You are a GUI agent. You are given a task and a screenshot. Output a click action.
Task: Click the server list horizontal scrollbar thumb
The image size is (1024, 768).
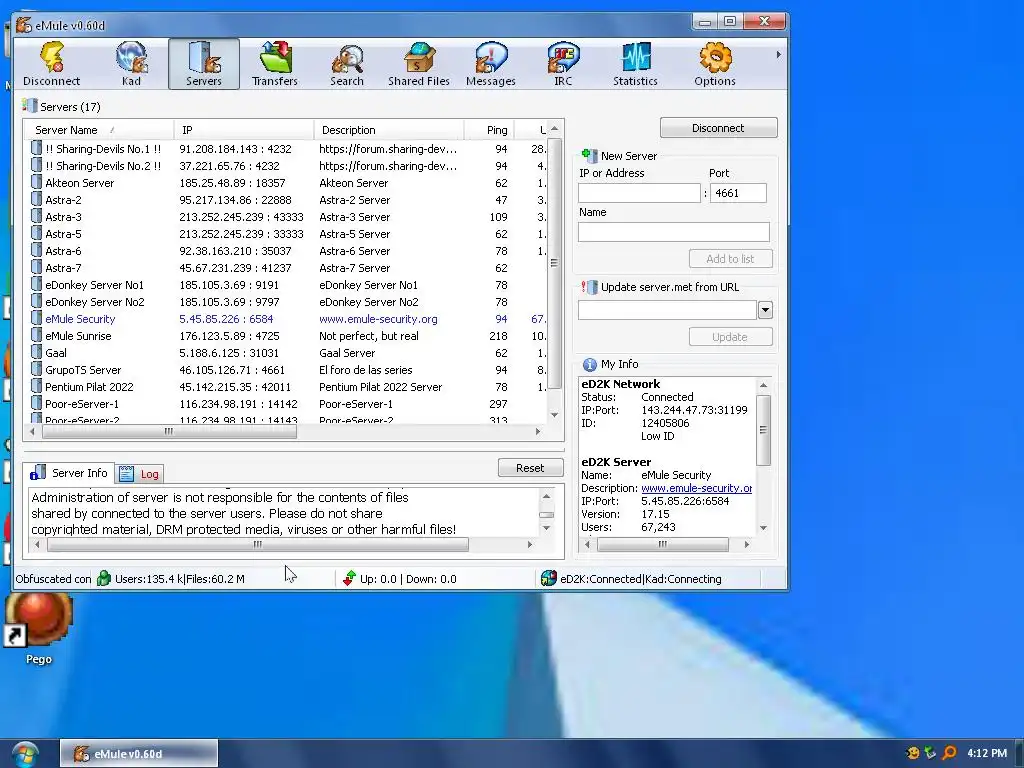(169, 431)
